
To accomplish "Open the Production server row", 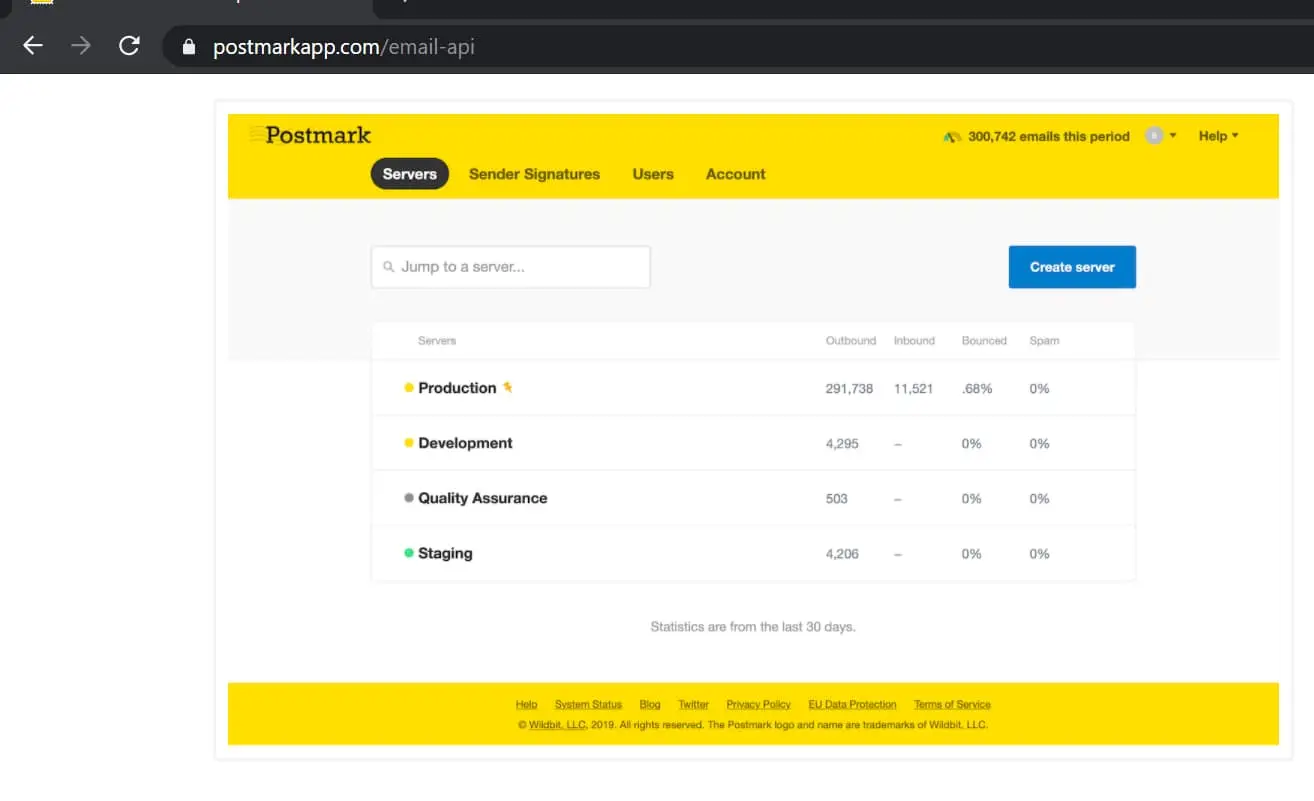I will click(x=753, y=388).
